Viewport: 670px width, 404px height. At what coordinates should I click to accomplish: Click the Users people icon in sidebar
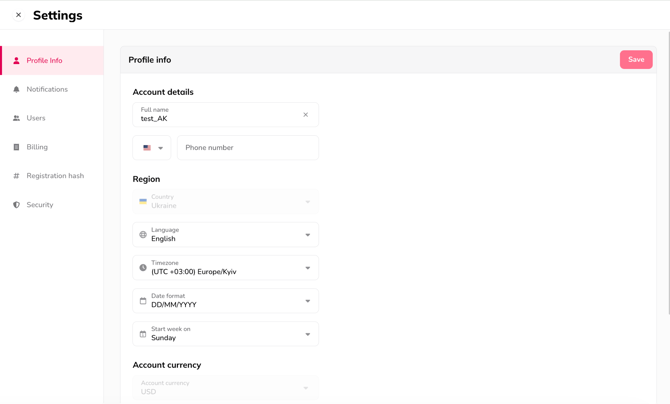(x=16, y=118)
